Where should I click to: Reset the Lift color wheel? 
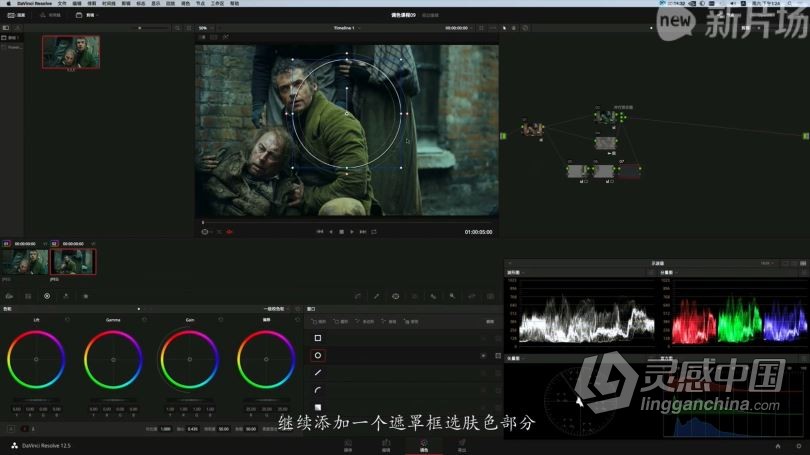[x=68, y=320]
